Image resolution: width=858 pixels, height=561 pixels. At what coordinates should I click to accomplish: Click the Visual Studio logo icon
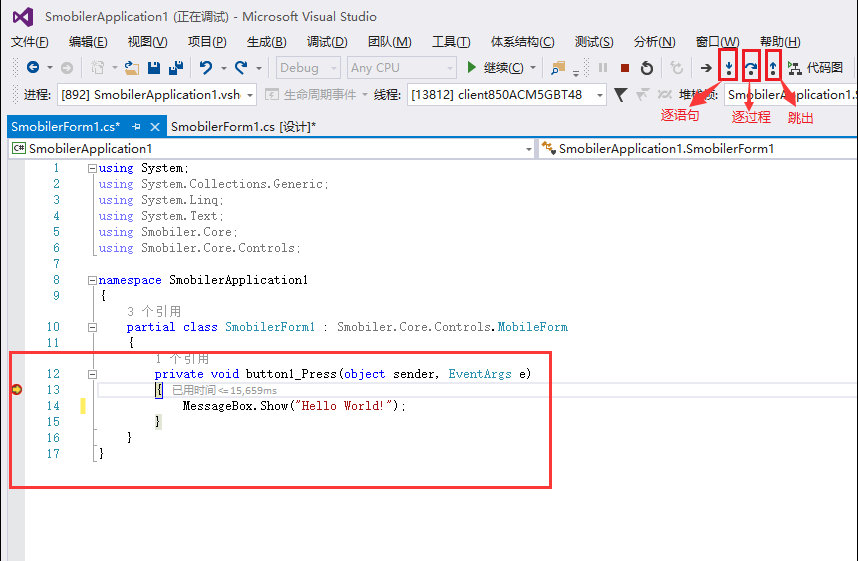point(23,17)
